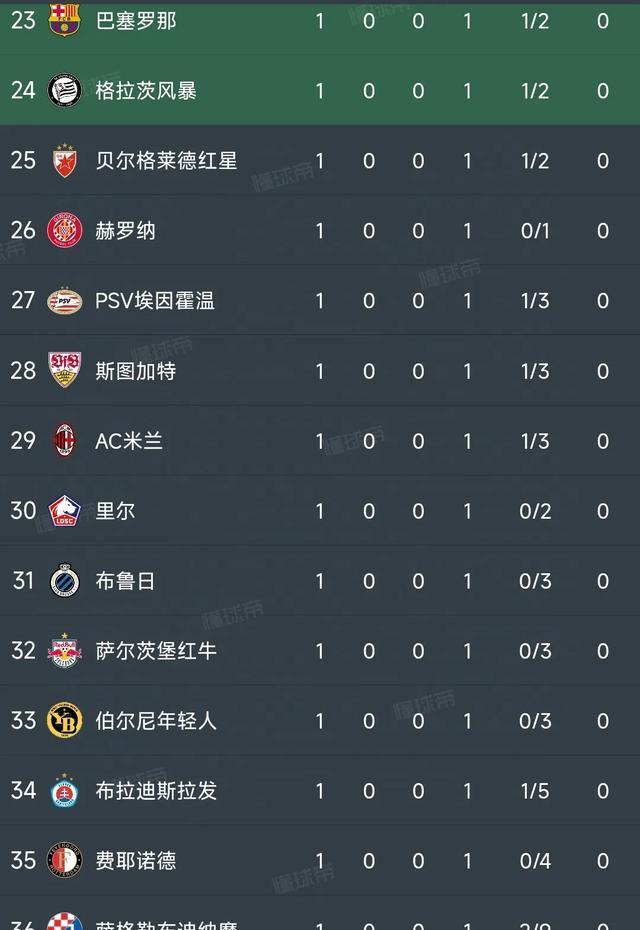Click the Sturm Graz club crest
This screenshot has width=640, height=930.
65,90
